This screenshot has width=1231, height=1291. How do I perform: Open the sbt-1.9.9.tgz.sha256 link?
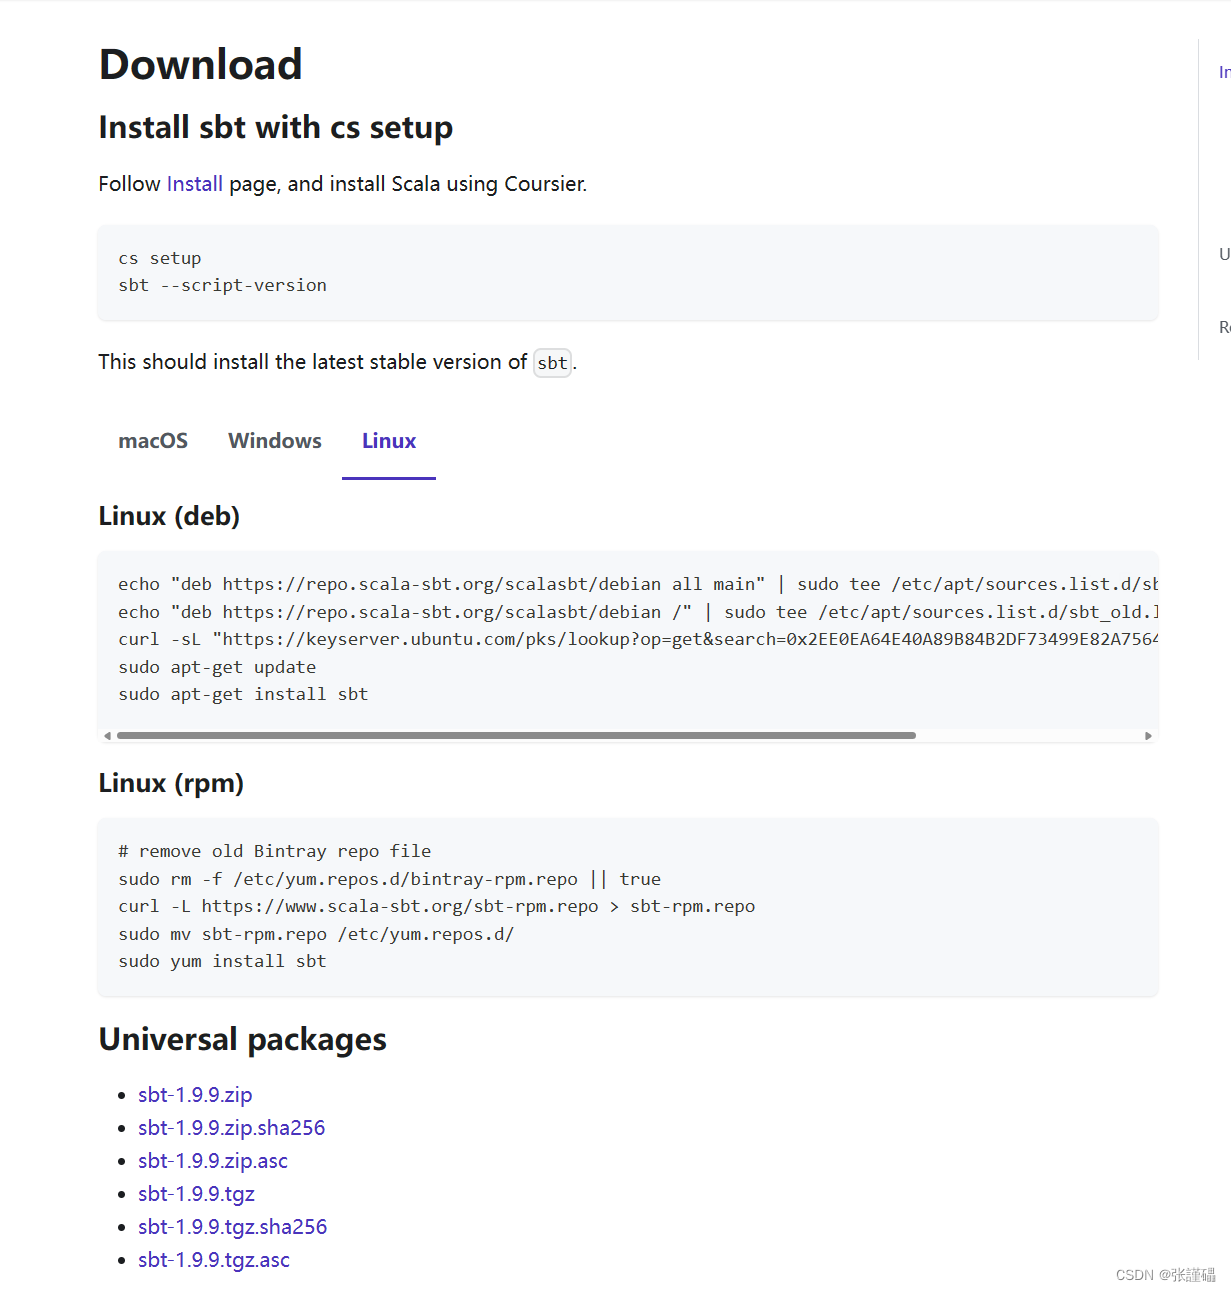233,1227
